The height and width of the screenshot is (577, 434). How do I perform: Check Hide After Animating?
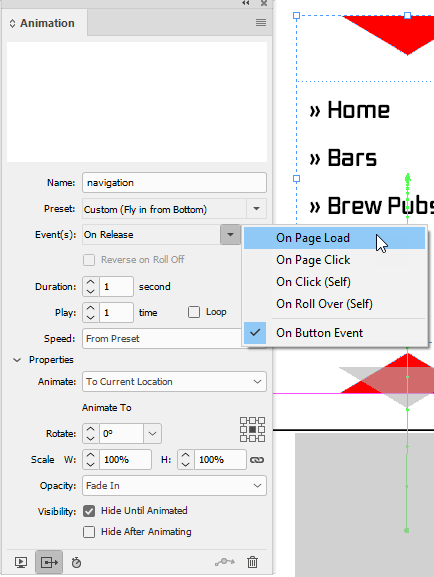tap(89, 532)
